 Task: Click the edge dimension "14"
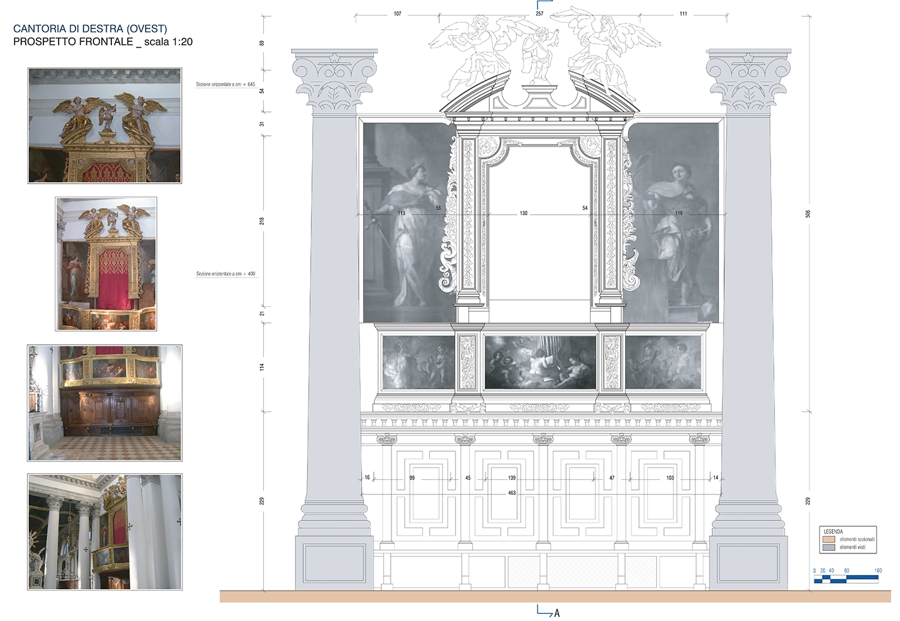pyautogui.click(x=715, y=478)
